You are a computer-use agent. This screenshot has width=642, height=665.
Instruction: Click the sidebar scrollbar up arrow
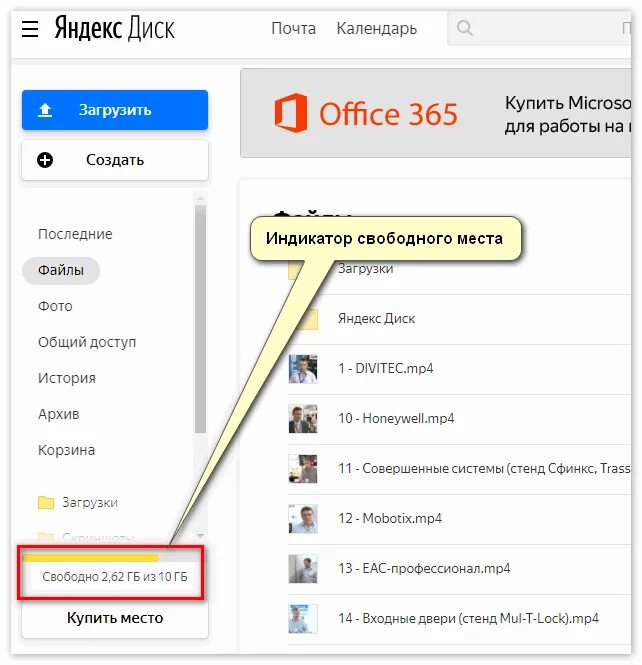(x=200, y=198)
